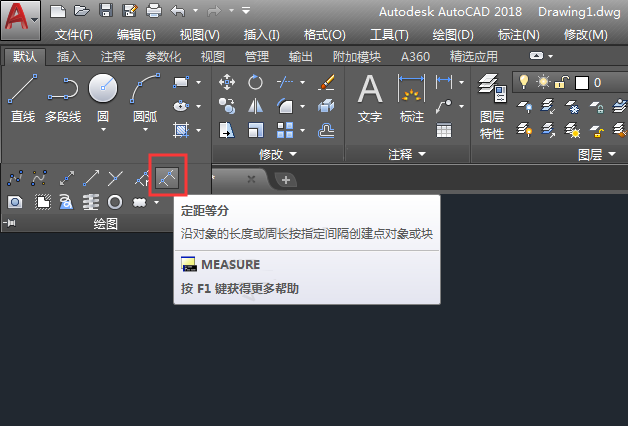
Task: Select the Spline Fit tool
Action: click(x=15, y=178)
